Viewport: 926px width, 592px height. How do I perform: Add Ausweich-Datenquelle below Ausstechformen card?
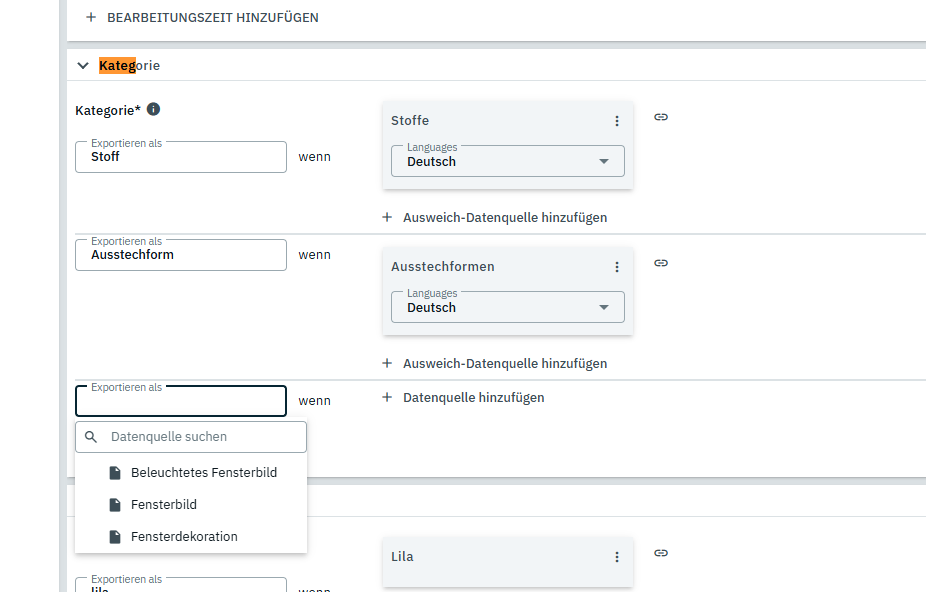coord(494,363)
